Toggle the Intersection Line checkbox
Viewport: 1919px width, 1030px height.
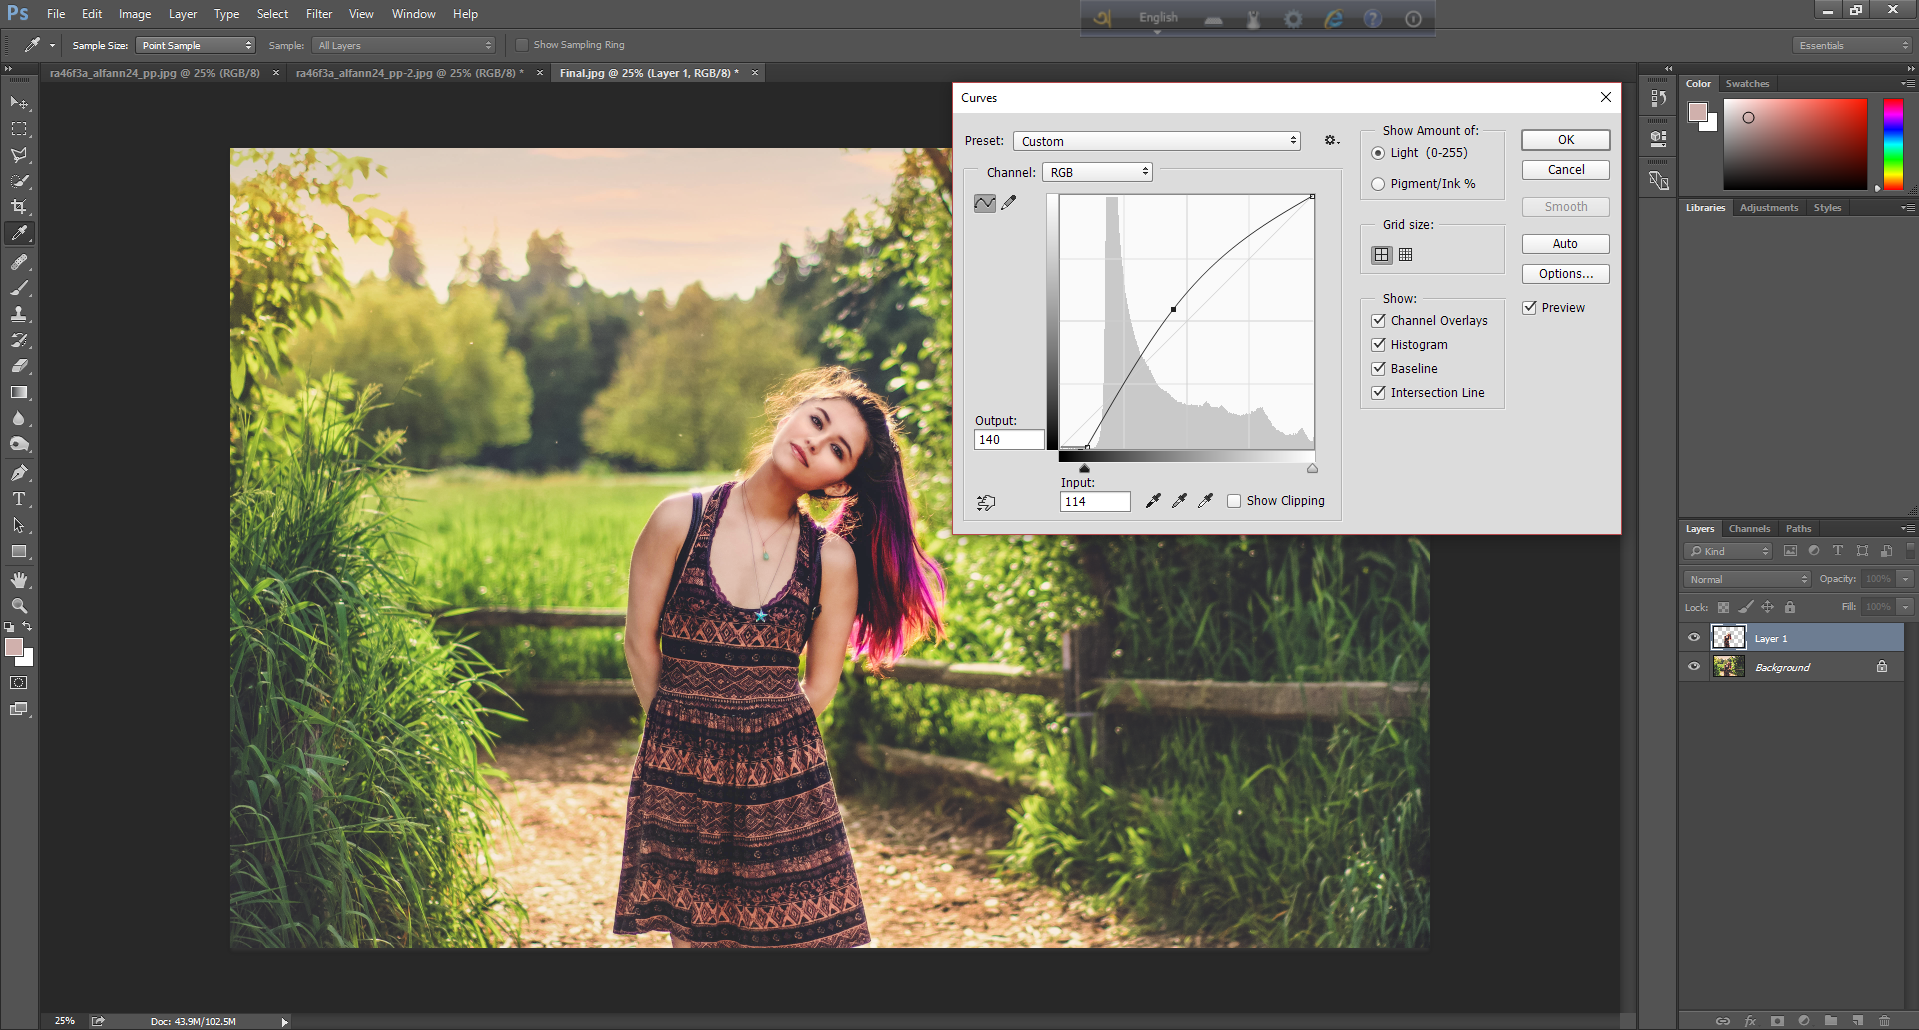point(1378,392)
